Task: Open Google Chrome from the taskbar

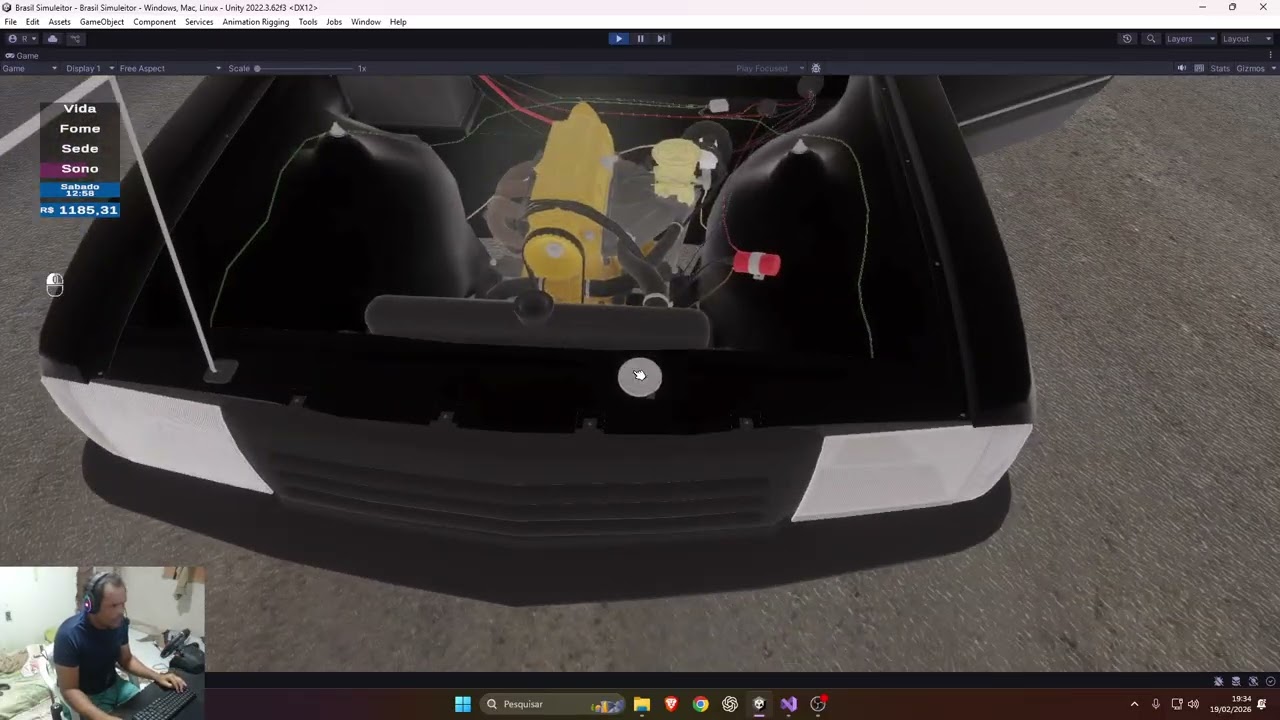Action: (701, 704)
